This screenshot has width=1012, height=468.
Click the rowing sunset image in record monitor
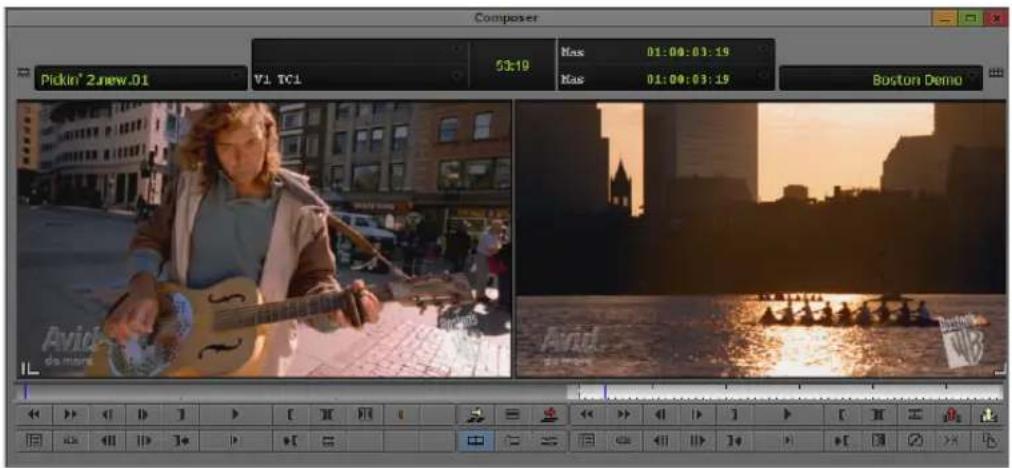[x=761, y=239]
